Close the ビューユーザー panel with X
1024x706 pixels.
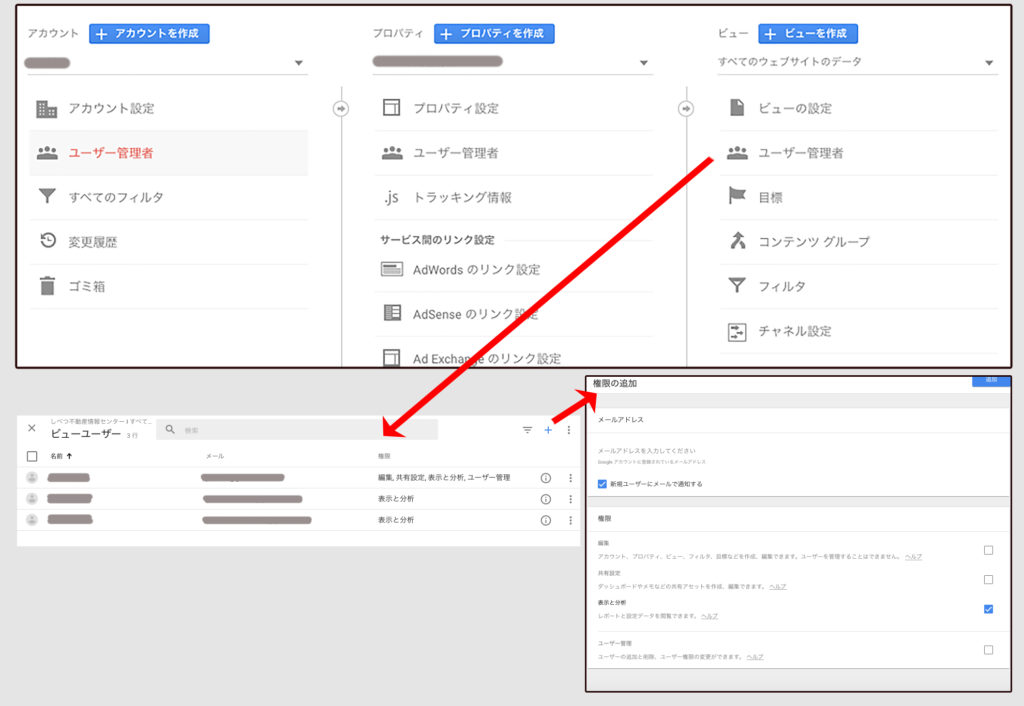click(x=32, y=429)
